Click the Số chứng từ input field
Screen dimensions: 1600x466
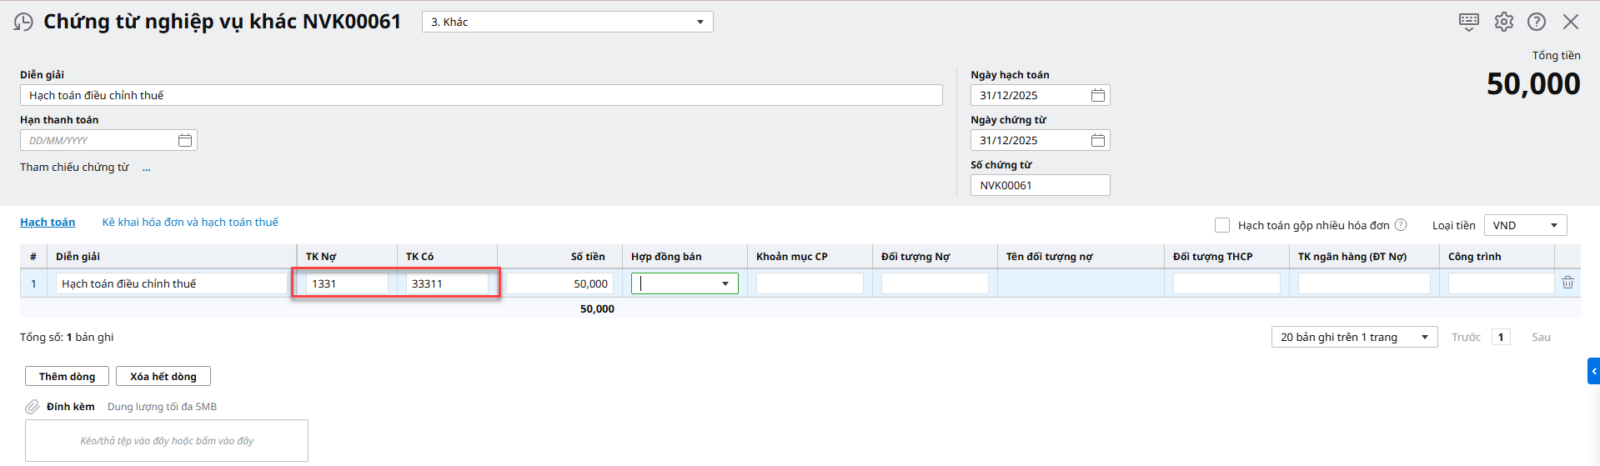pyautogui.click(x=1039, y=186)
